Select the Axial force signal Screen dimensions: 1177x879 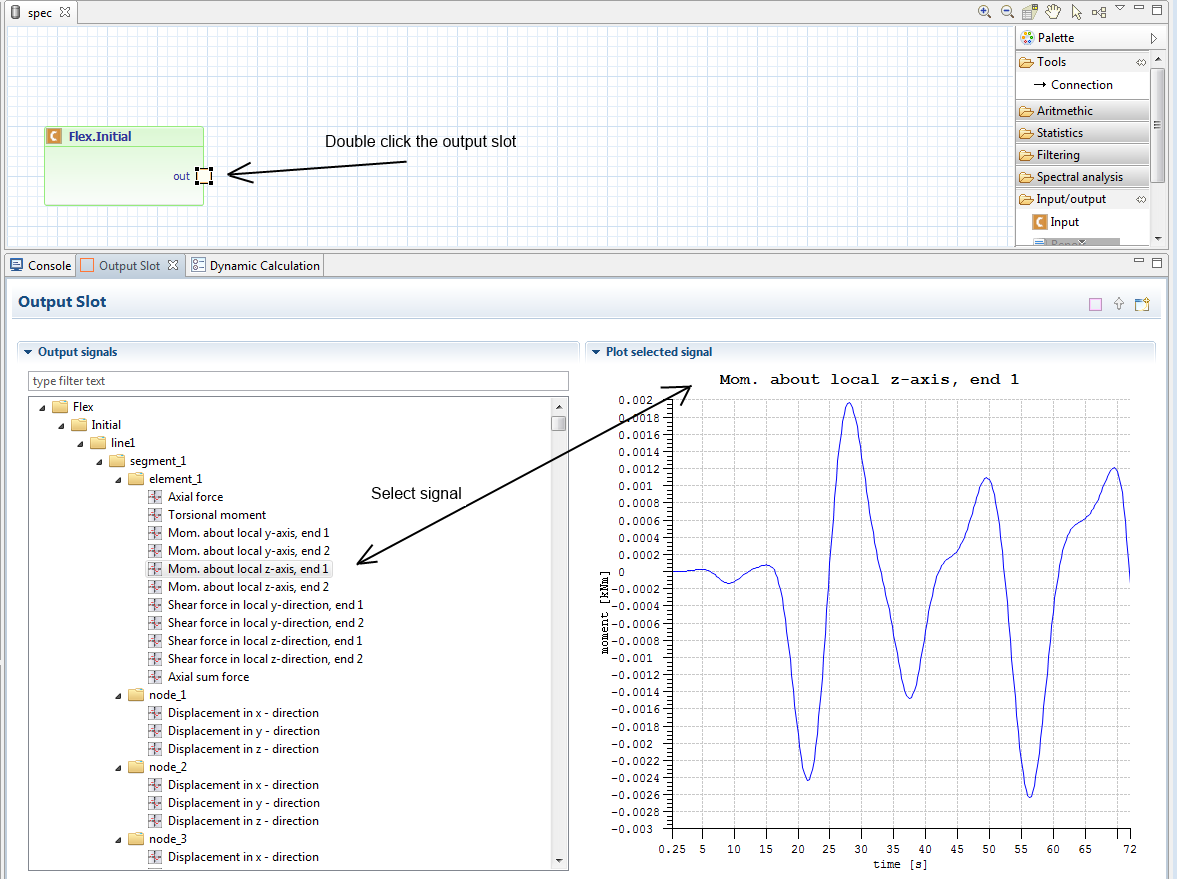tap(195, 497)
